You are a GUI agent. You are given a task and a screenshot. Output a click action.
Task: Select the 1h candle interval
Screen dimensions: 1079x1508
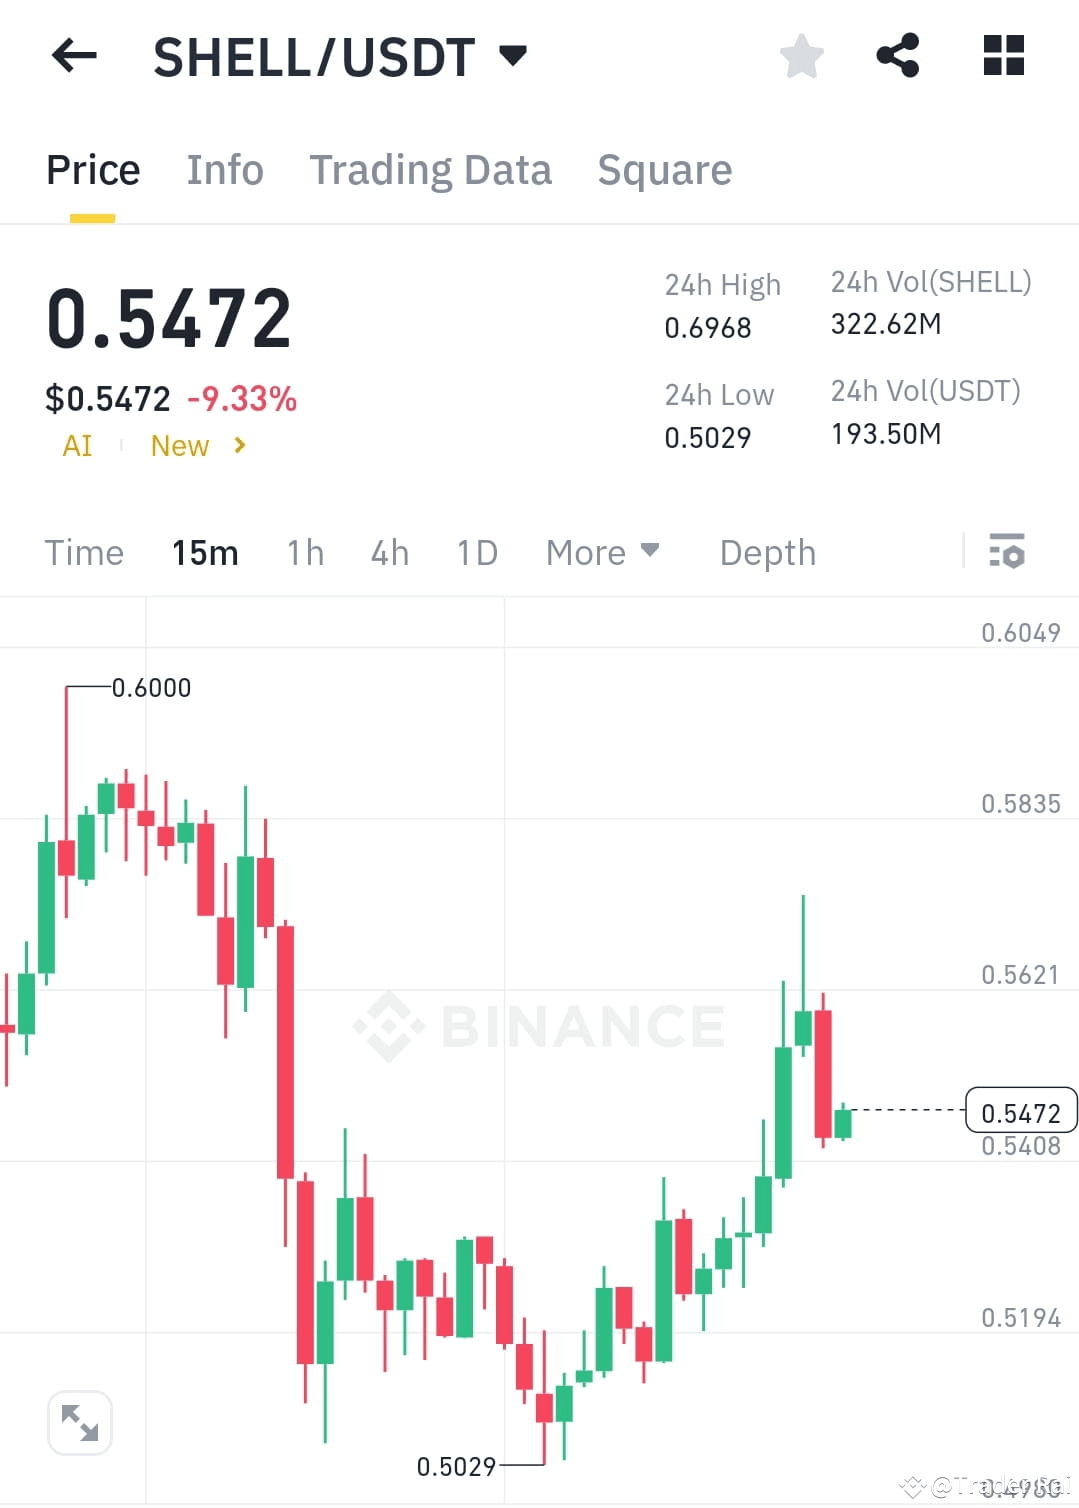tap(305, 552)
